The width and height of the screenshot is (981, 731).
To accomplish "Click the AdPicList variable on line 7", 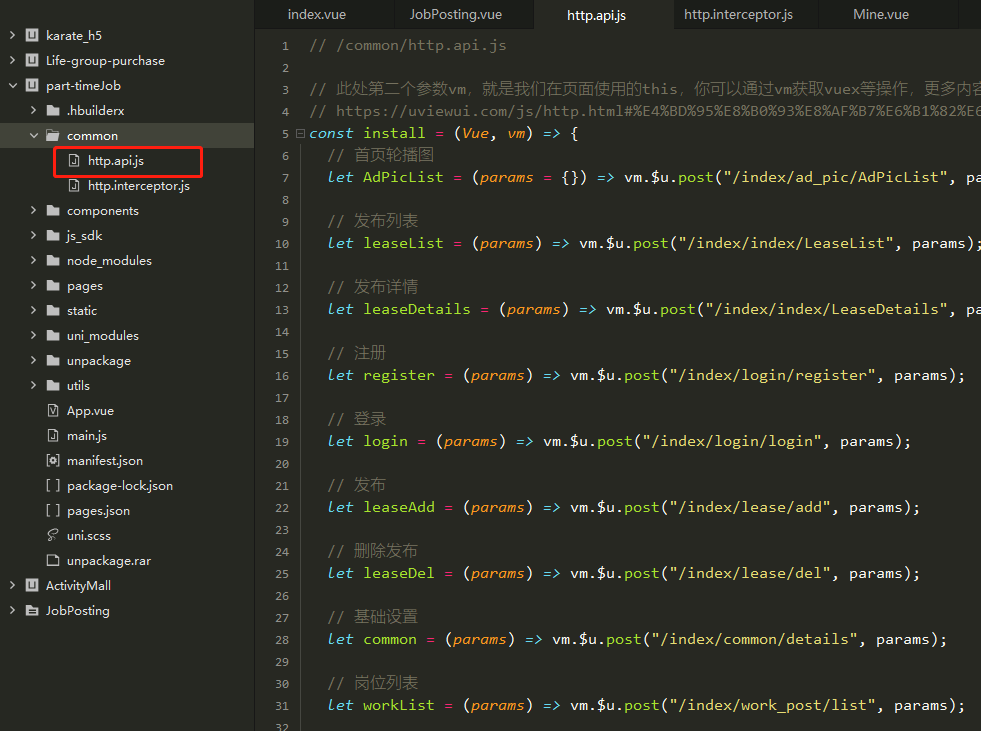I will click(x=403, y=177).
